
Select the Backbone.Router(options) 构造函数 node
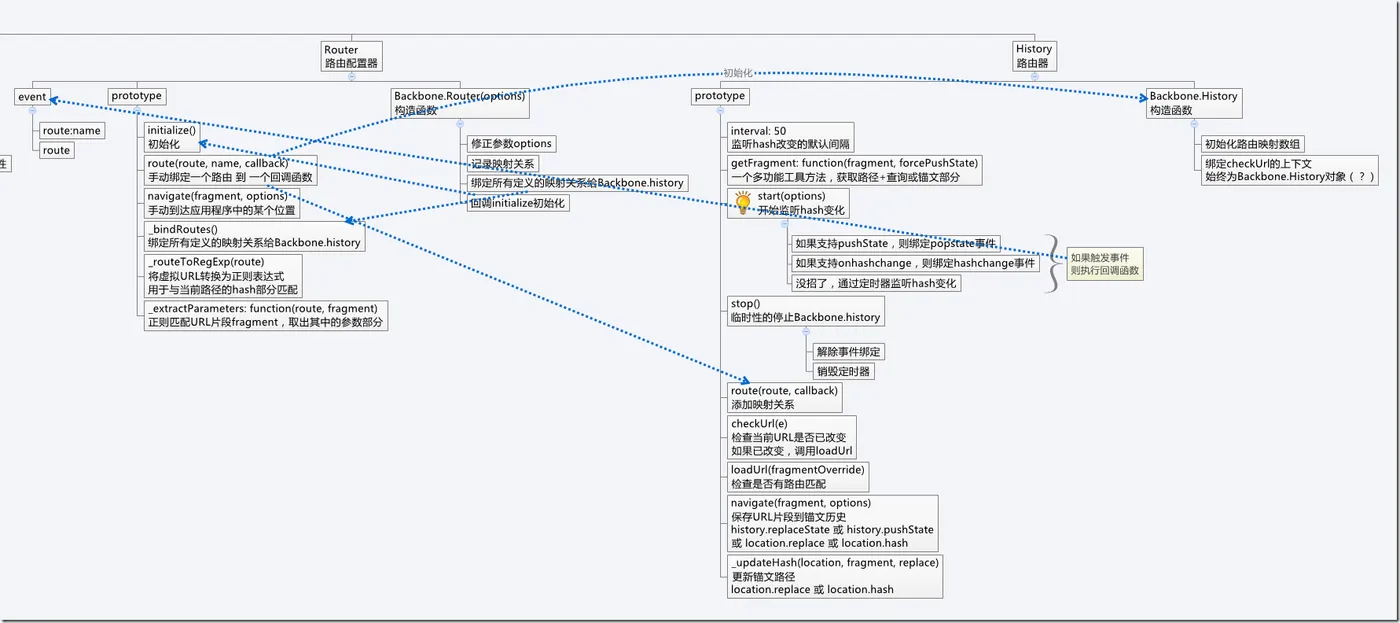(x=459, y=103)
